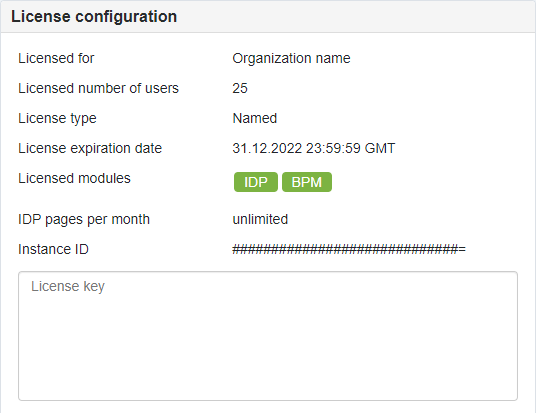Click the equals sign ending the Instance ID
The height and width of the screenshot is (413, 536).
pos(462,249)
